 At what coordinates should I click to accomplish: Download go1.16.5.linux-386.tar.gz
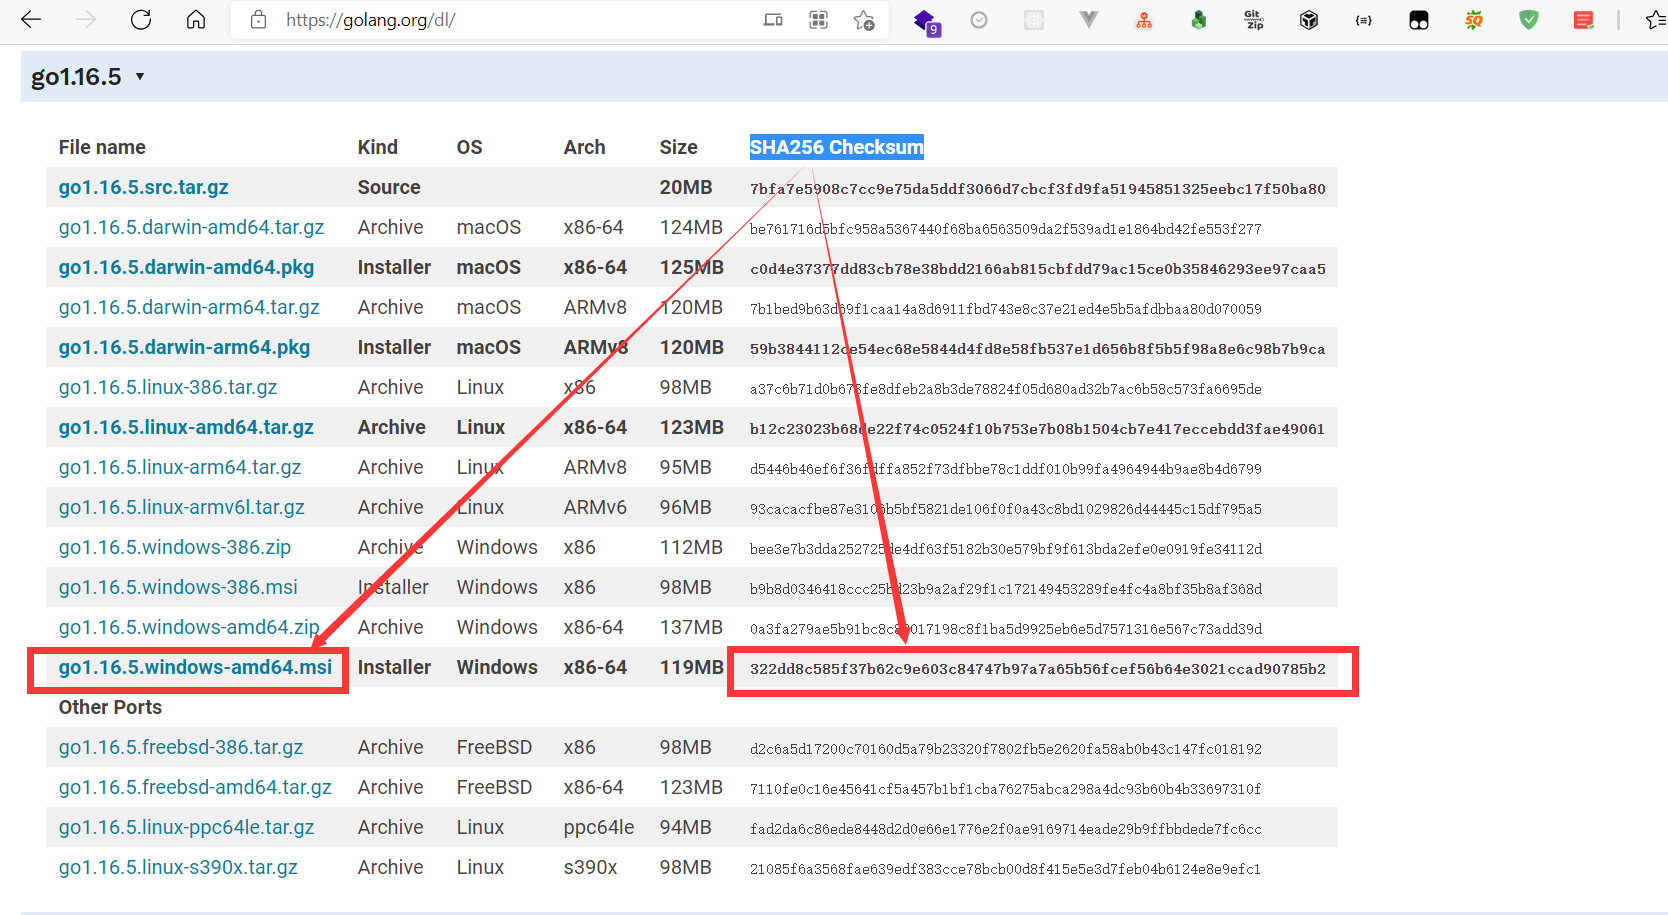tap(168, 387)
